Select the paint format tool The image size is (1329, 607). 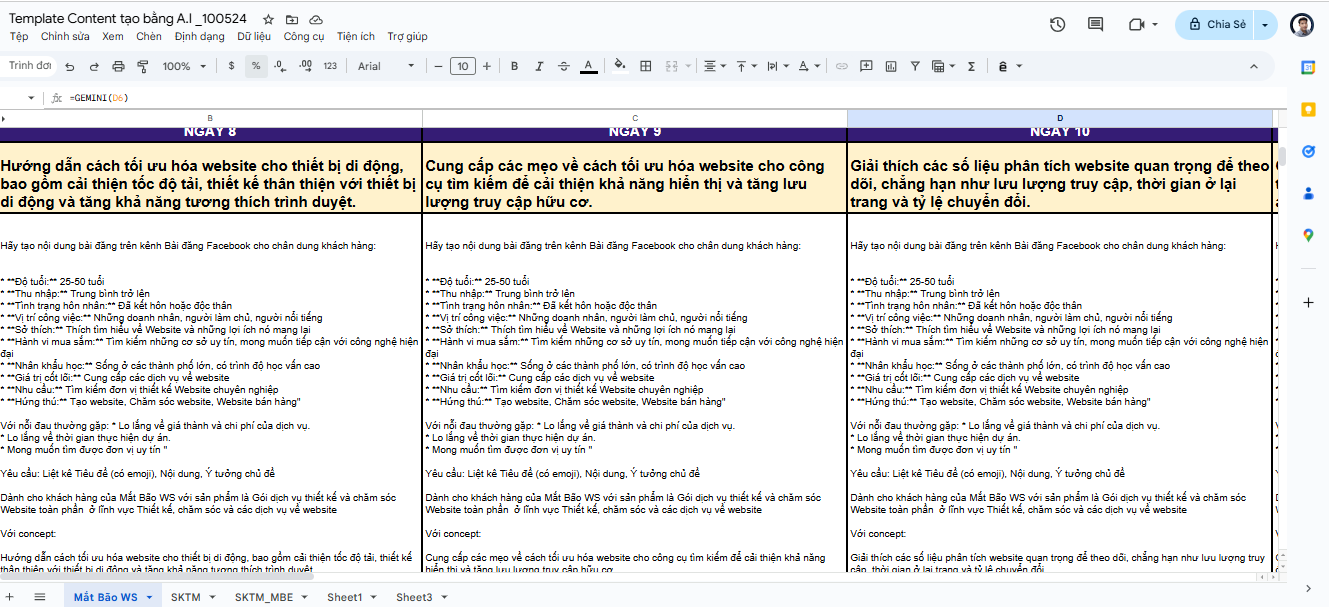141,67
